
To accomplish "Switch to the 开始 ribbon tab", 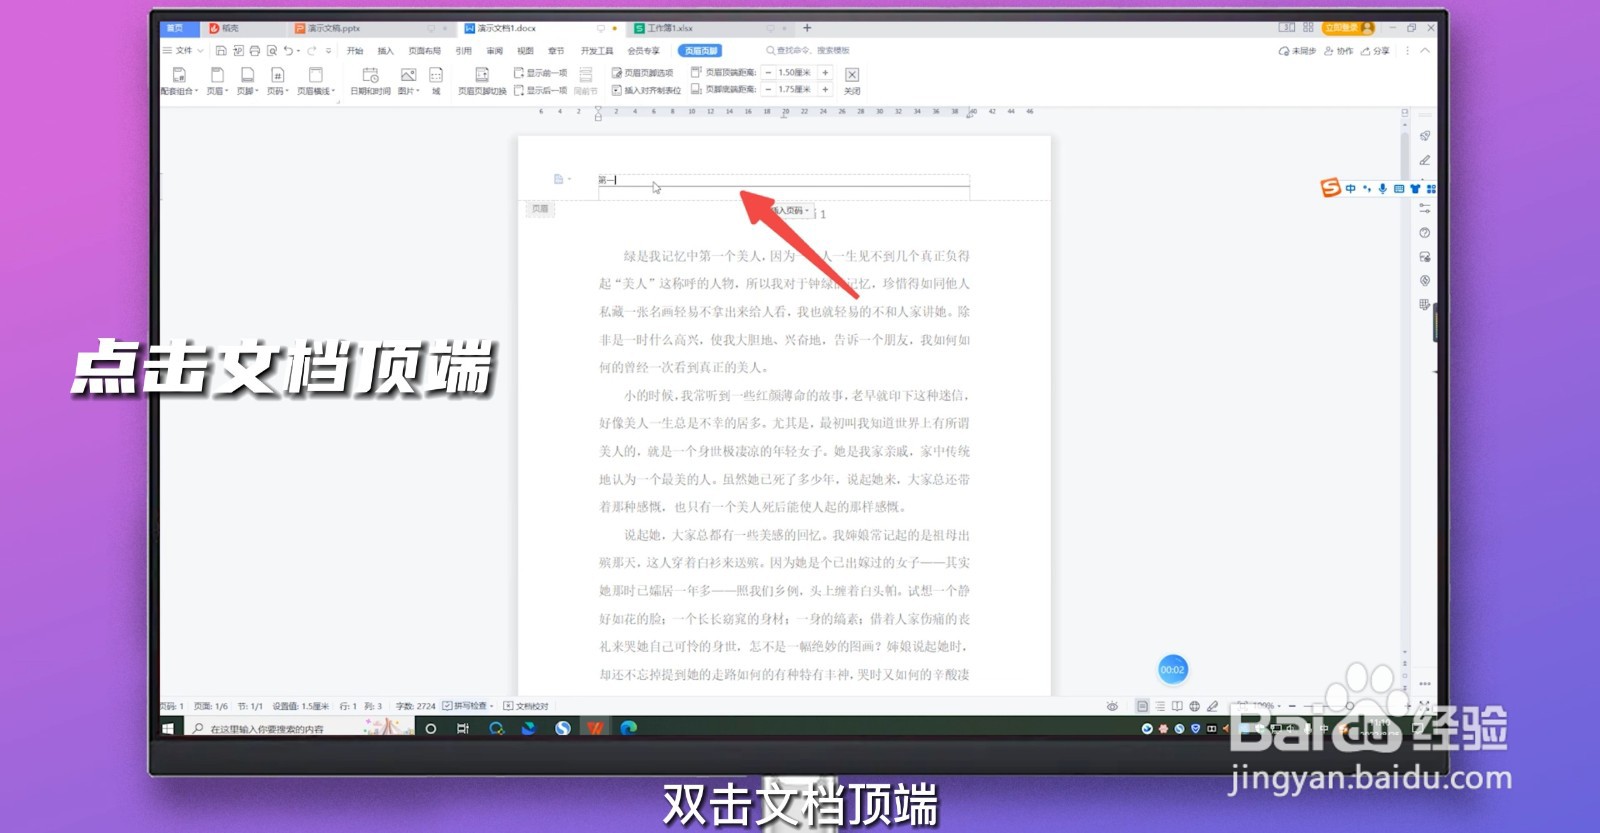I will pos(355,51).
